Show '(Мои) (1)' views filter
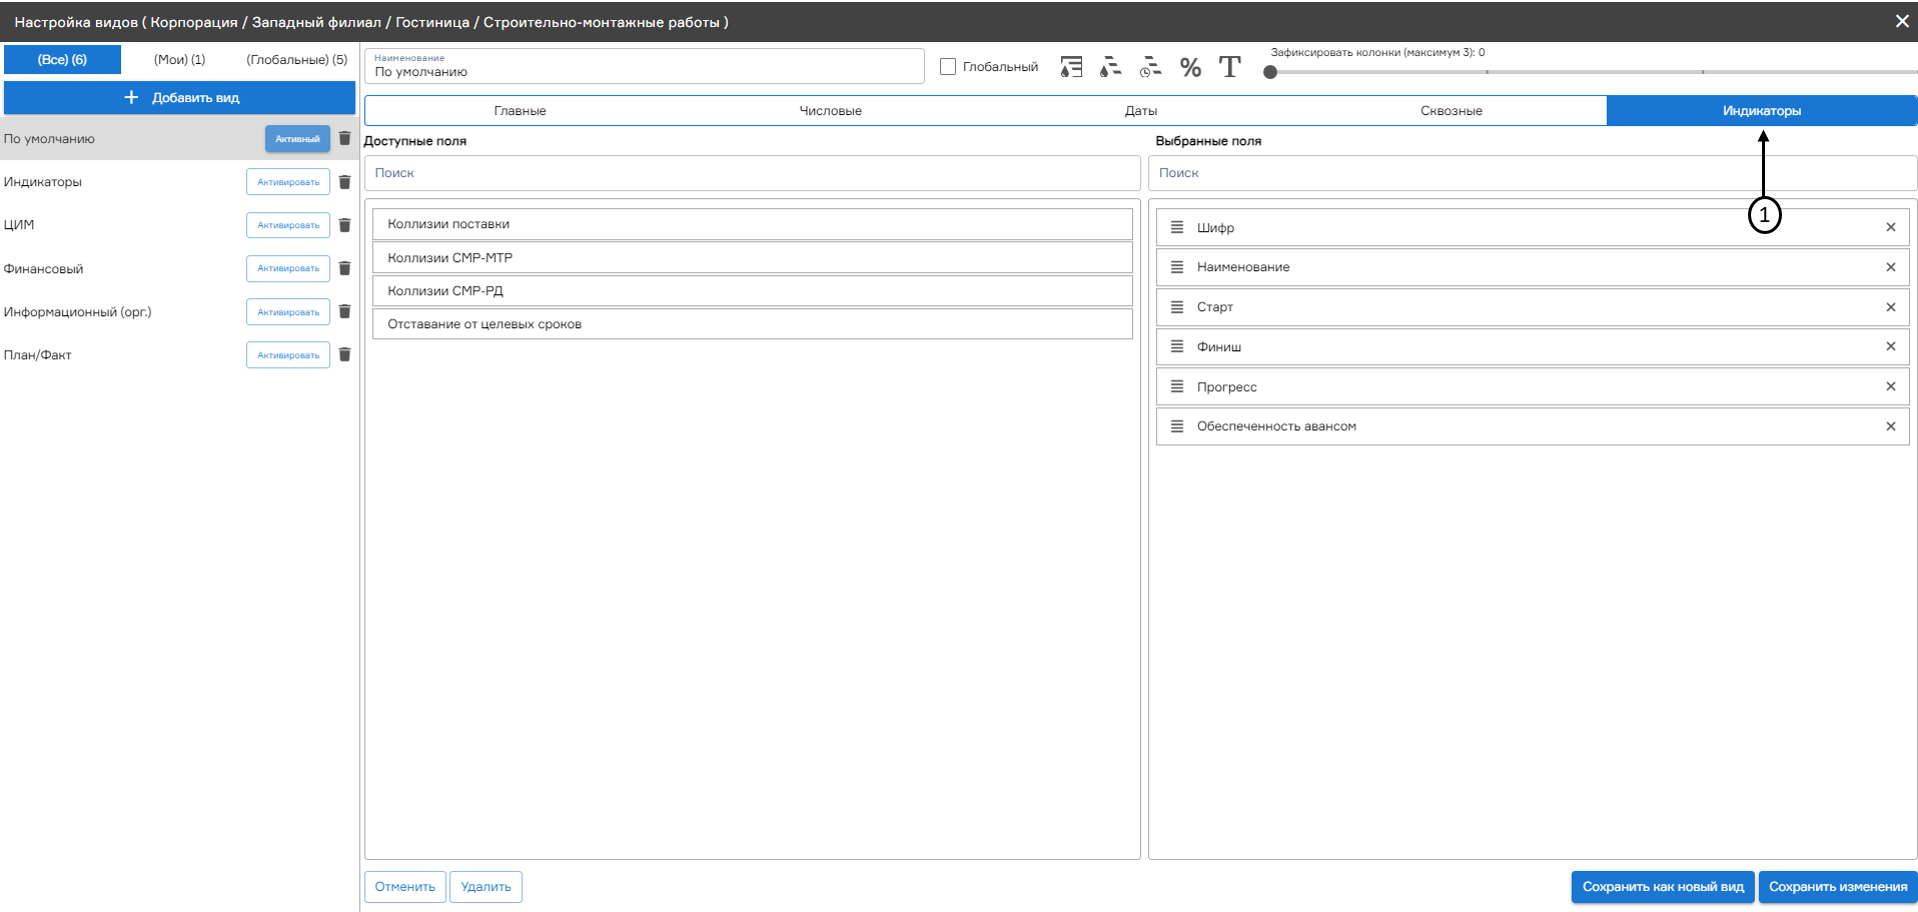 [179, 59]
